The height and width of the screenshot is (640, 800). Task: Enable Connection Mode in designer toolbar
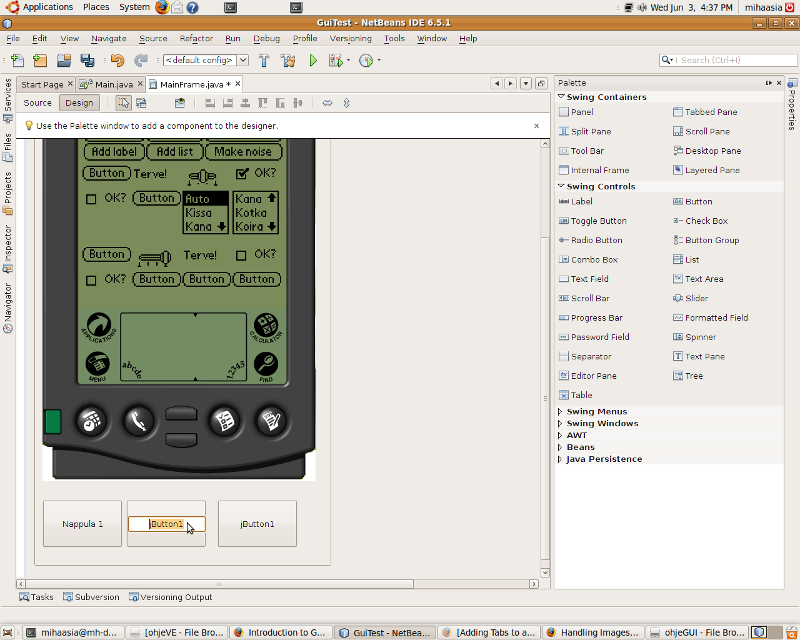point(141,103)
